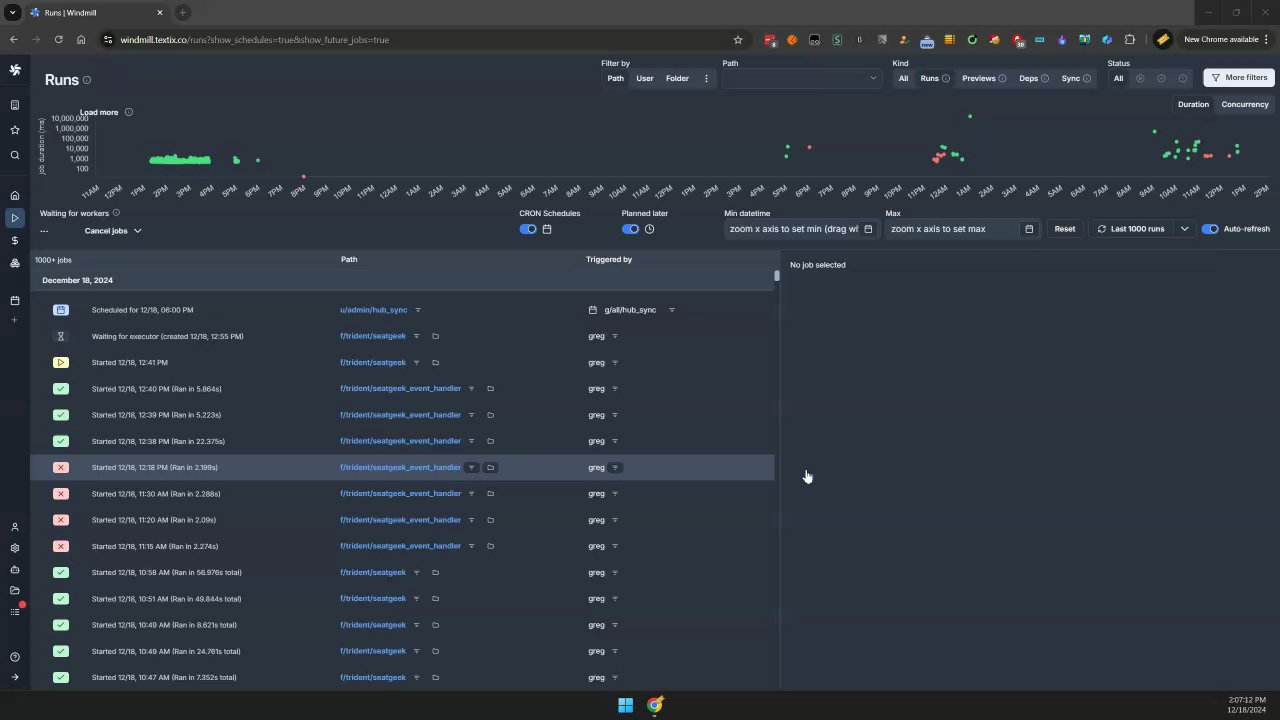Click the Last 1000 runs refresh button
The height and width of the screenshot is (720, 1280).
(x=1131, y=229)
